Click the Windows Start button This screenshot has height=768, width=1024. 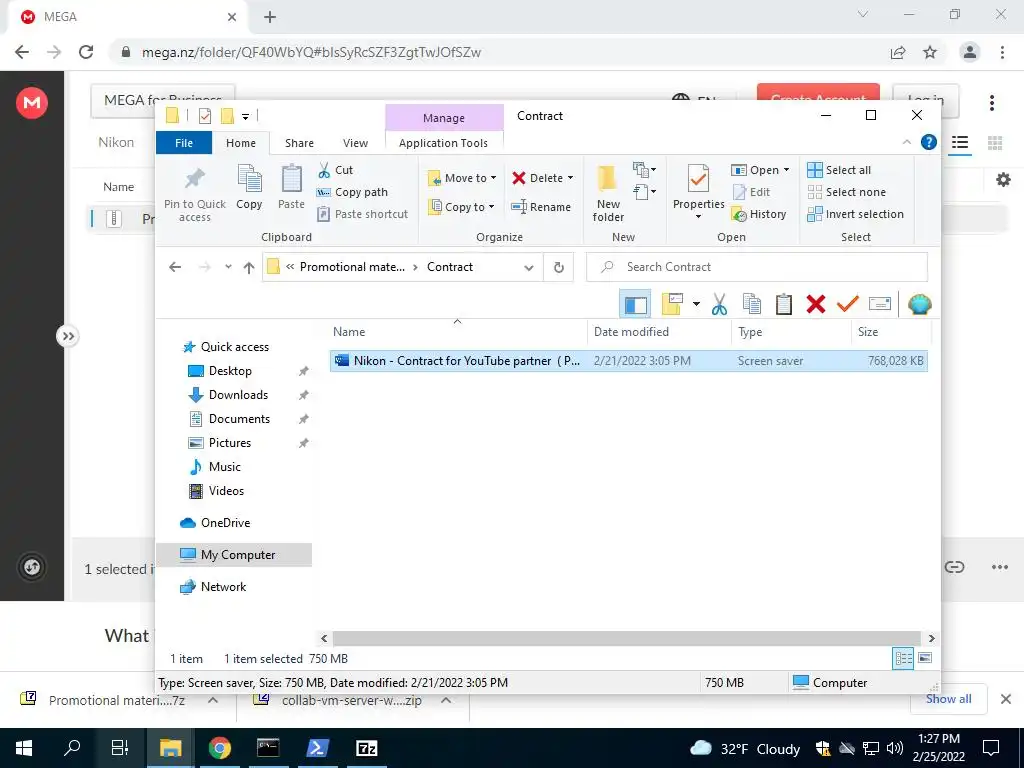click(x=24, y=748)
